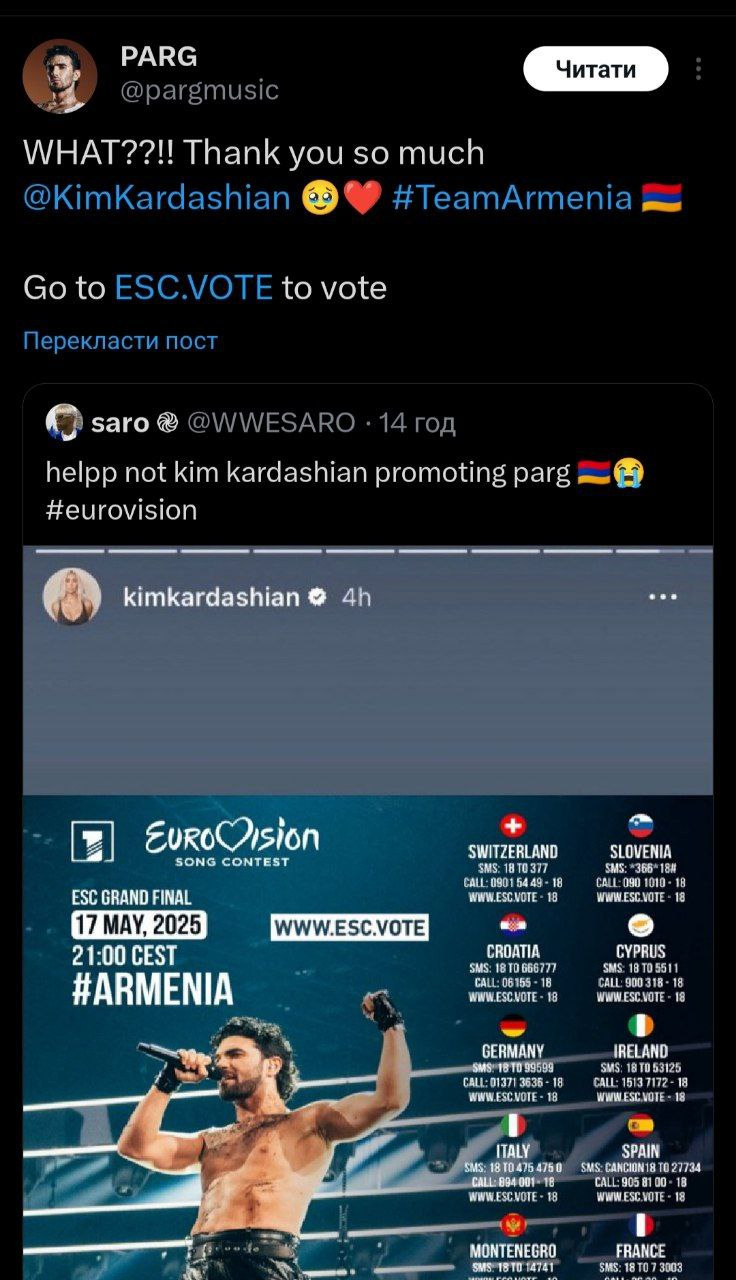This screenshot has height=1280, width=736.
Task: Tap saro's small profile avatar
Action: coord(64,422)
